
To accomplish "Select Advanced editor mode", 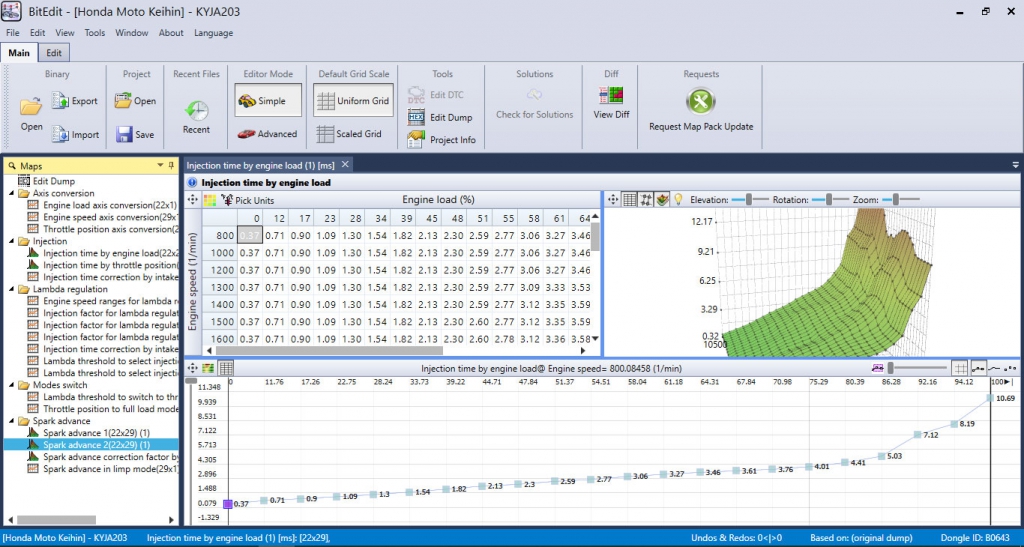I will pos(268,134).
